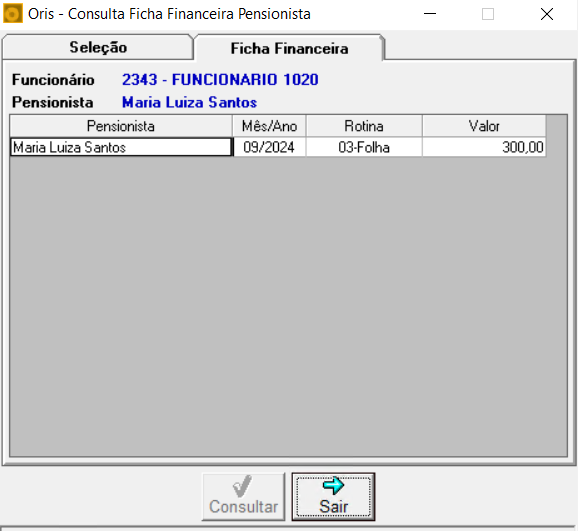
Task: Select the 09/2024 Mês/Ano cell
Action: tap(269, 147)
